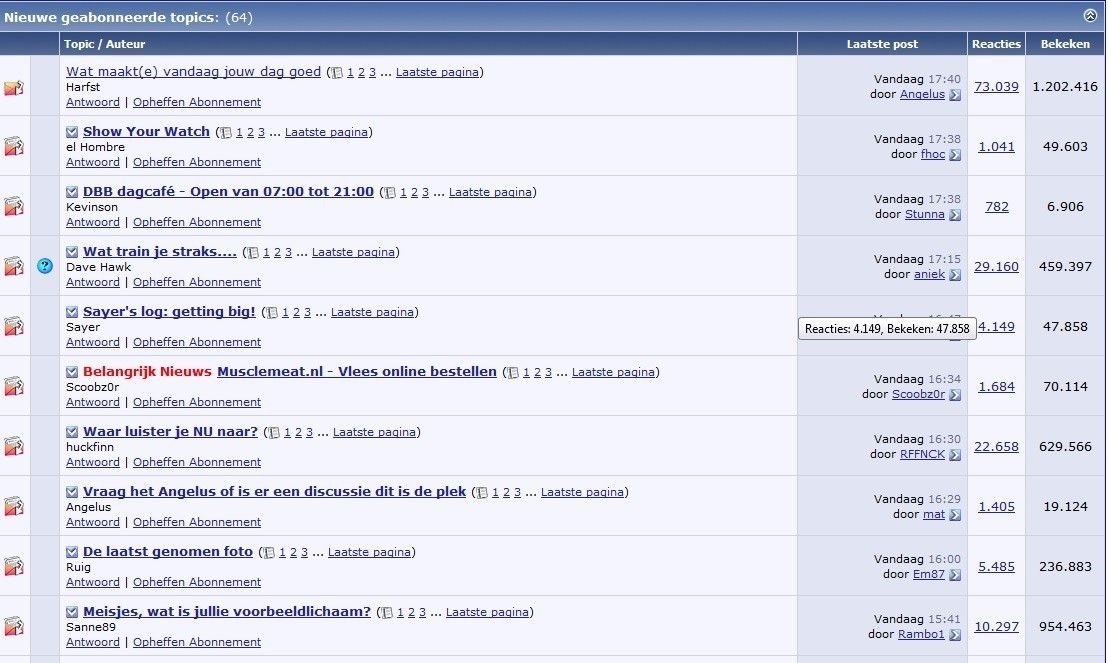Click reply count 22.658 for Waar luister je
This screenshot has width=1108, height=663.
(996, 447)
